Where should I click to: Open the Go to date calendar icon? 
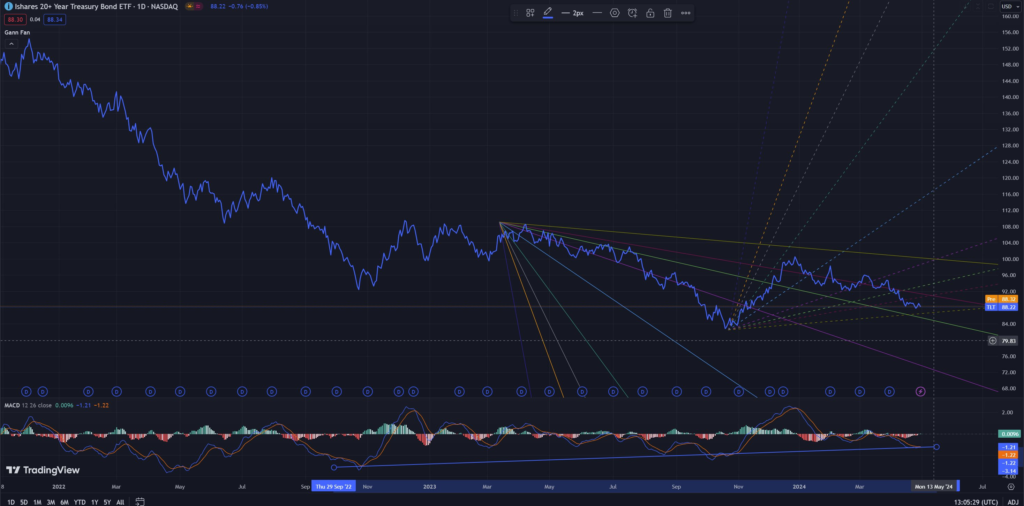(x=140, y=502)
